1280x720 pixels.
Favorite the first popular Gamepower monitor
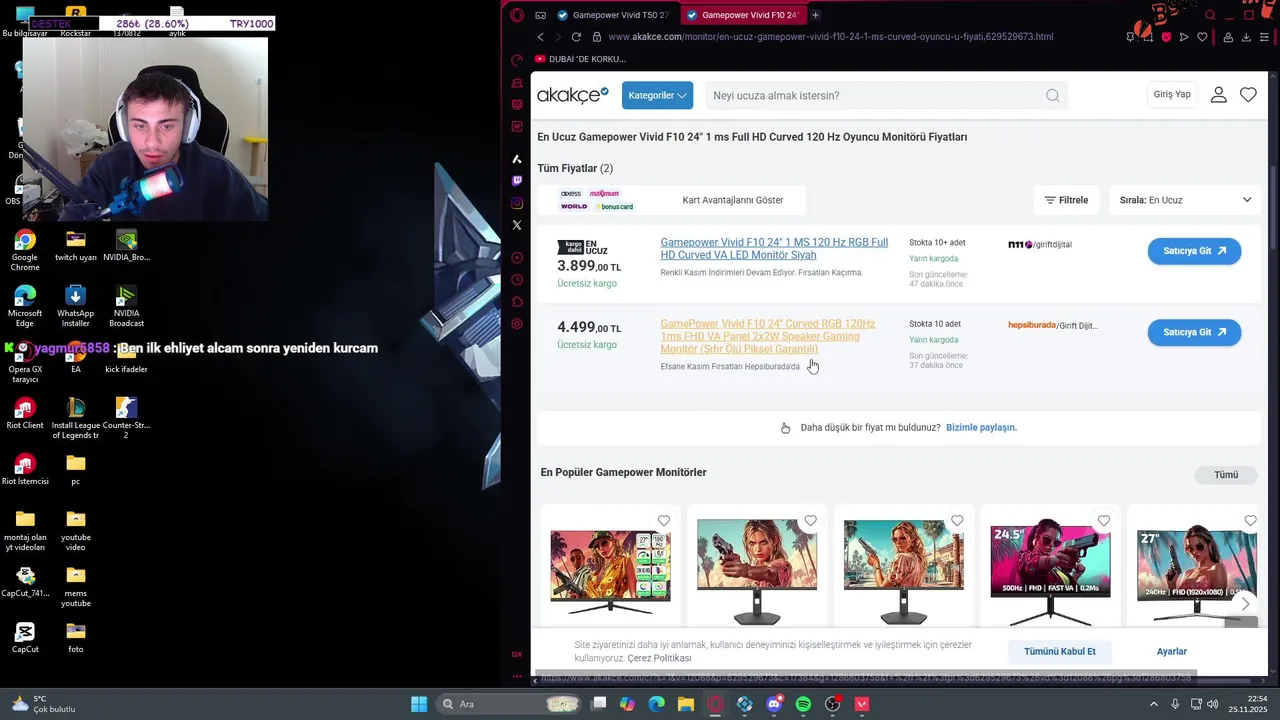click(x=664, y=521)
